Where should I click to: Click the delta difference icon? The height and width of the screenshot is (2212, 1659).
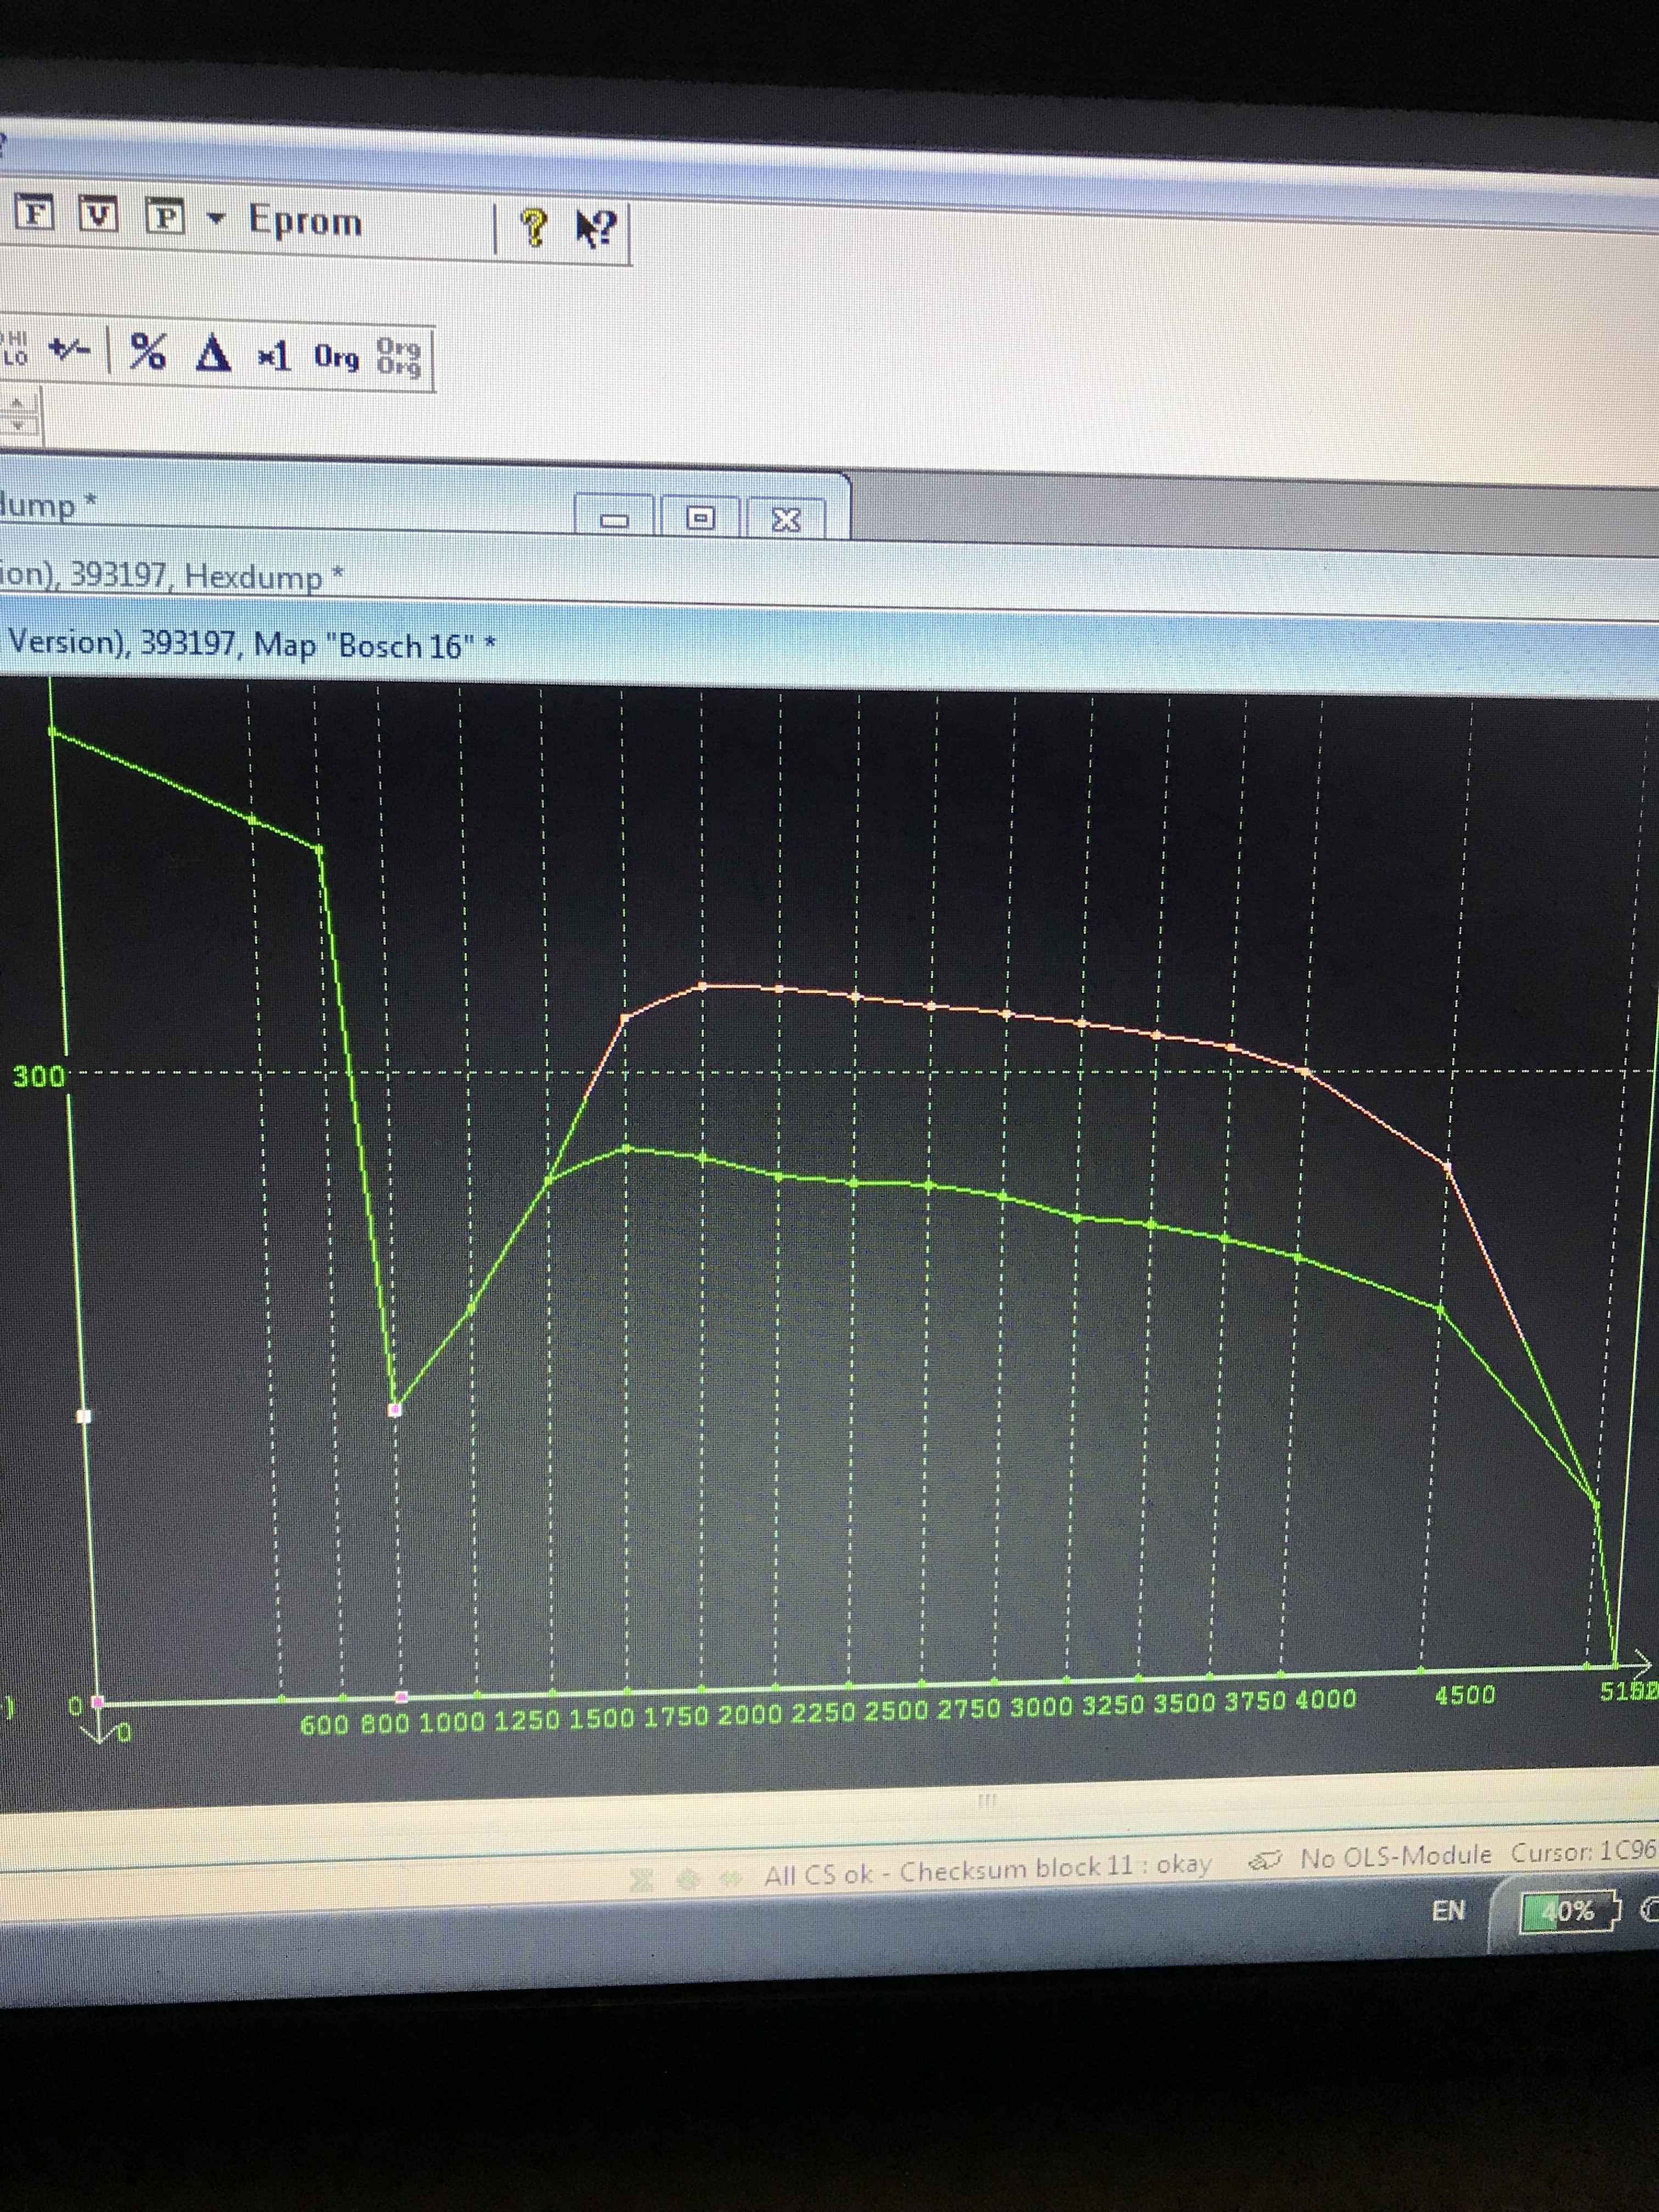click(212, 354)
